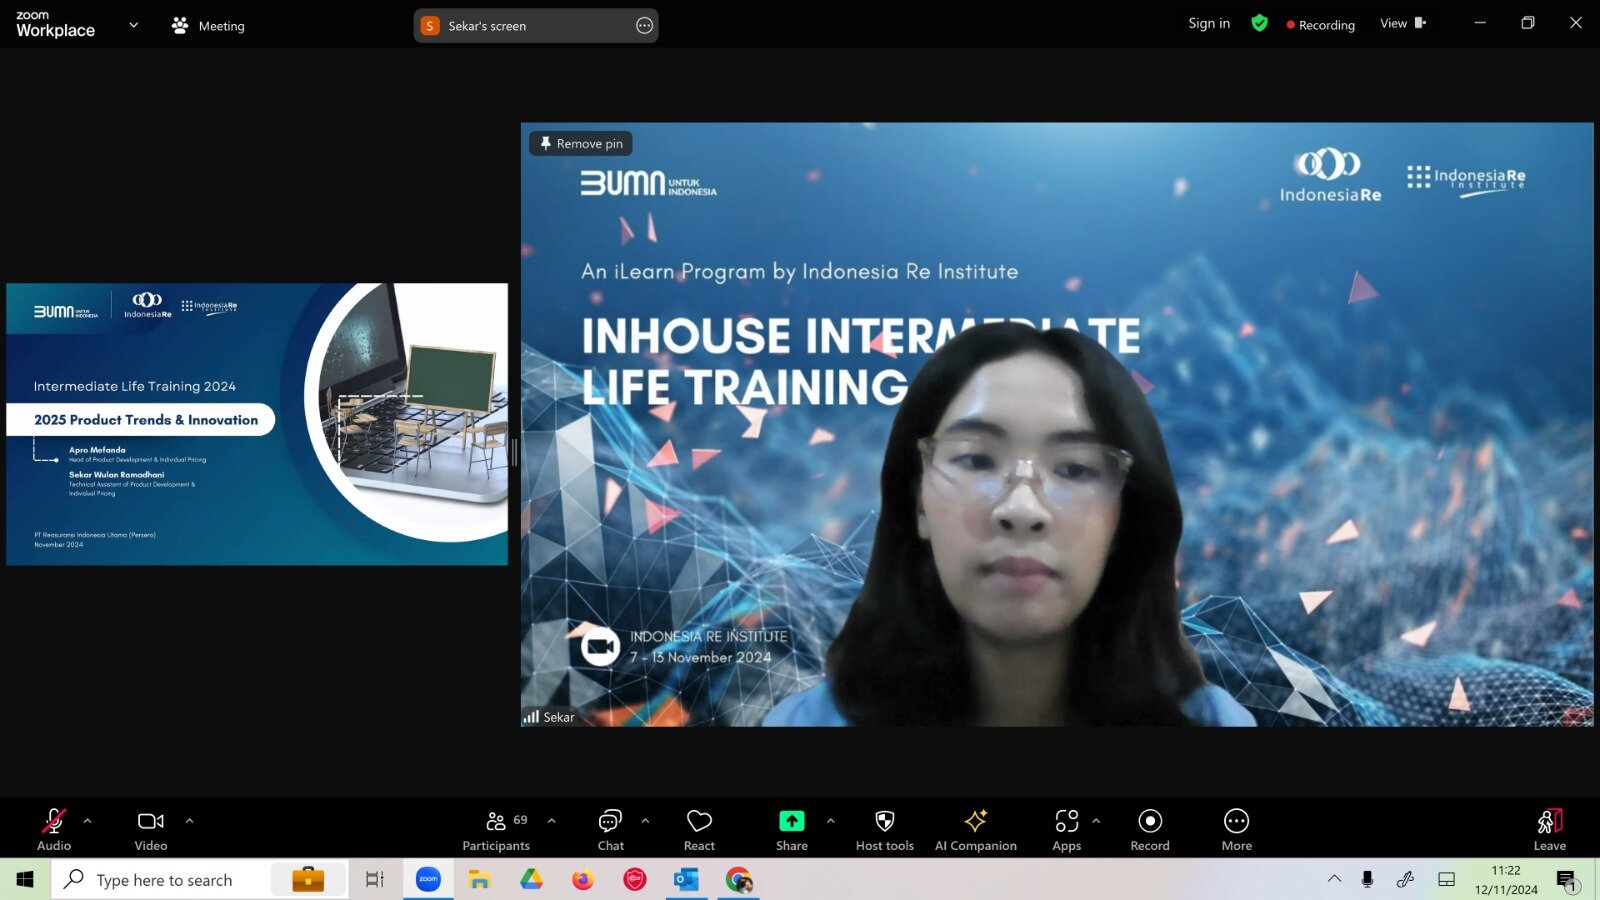Open Task View in taskbar
The width and height of the screenshot is (1600, 900).
[375, 880]
